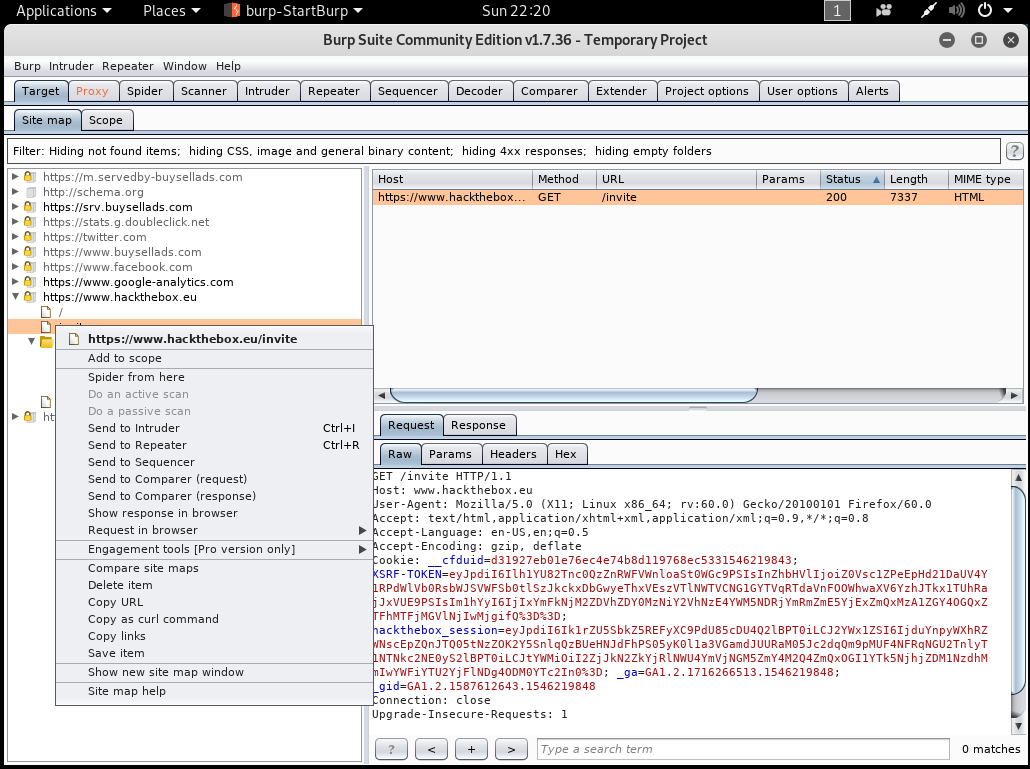Viewport: 1030px width, 769px height.
Task: Open the Applications menu dropdown
Action: (x=63, y=11)
